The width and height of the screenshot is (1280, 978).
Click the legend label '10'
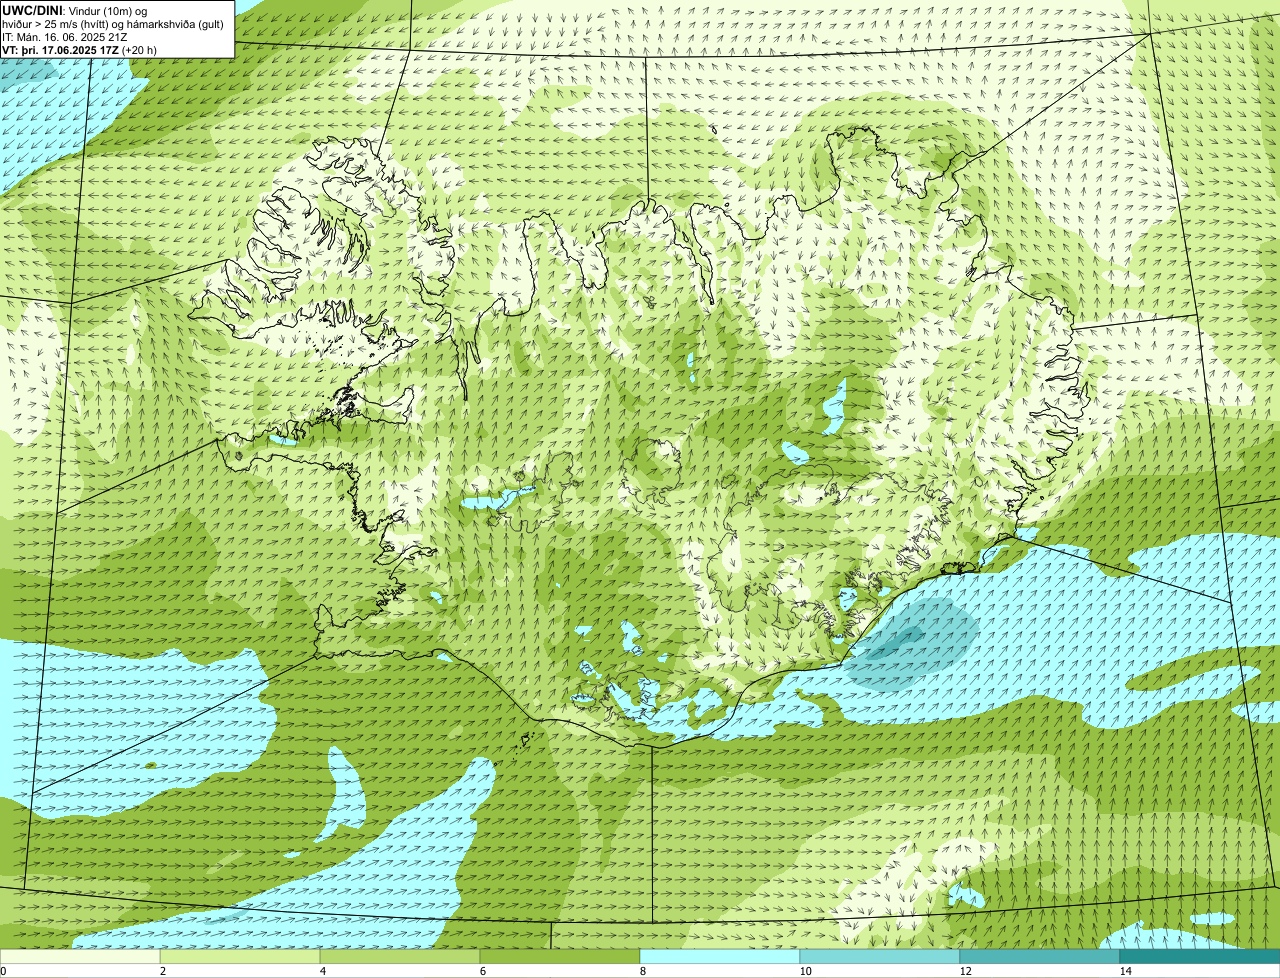click(x=805, y=971)
